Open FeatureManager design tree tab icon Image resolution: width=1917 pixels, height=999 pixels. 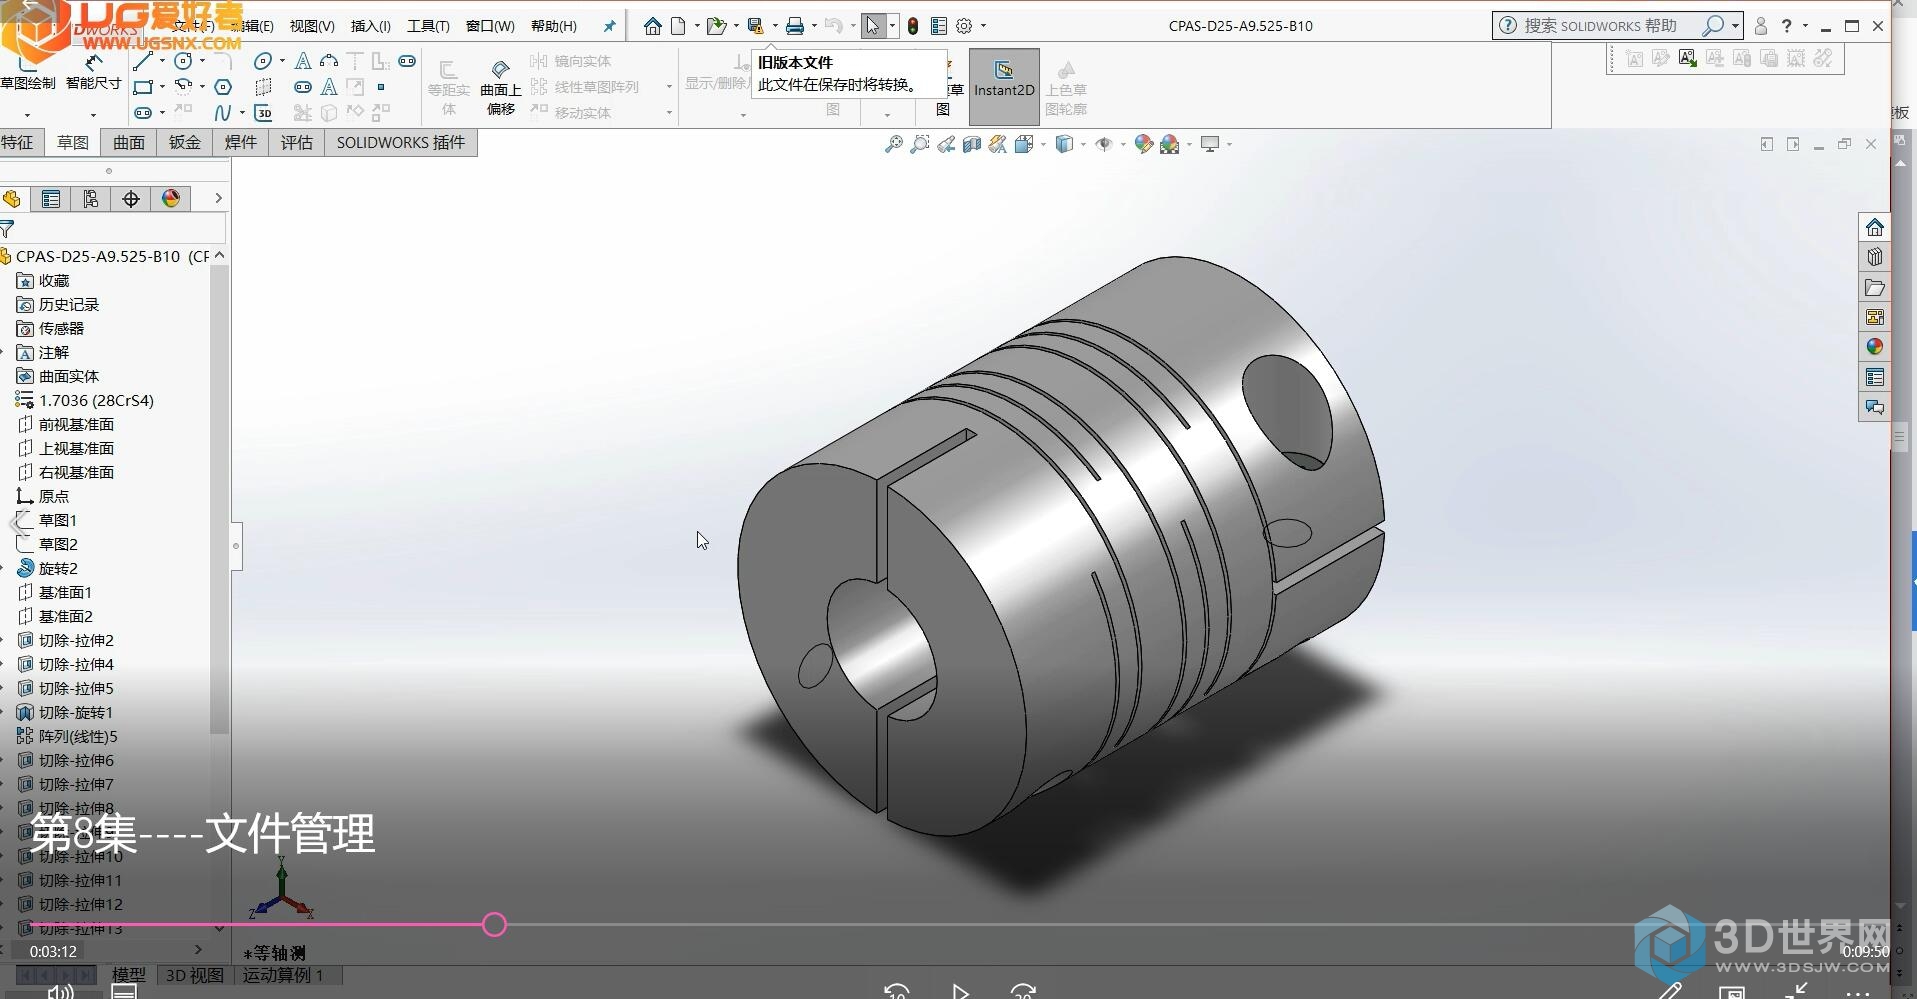point(12,199)
